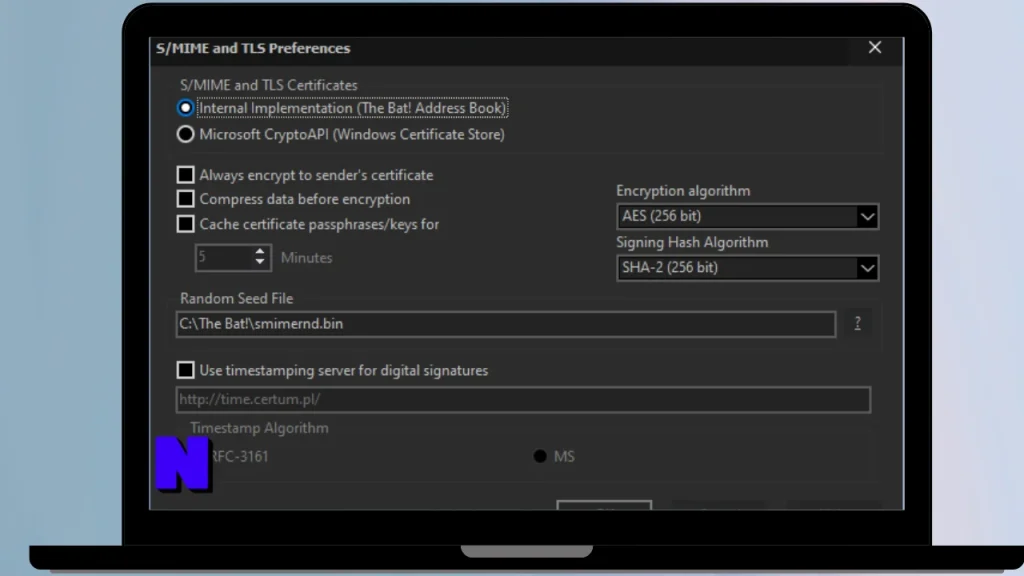Click the timestamping server URL field
Viewport: 1024px width, 576px height.
523,399
